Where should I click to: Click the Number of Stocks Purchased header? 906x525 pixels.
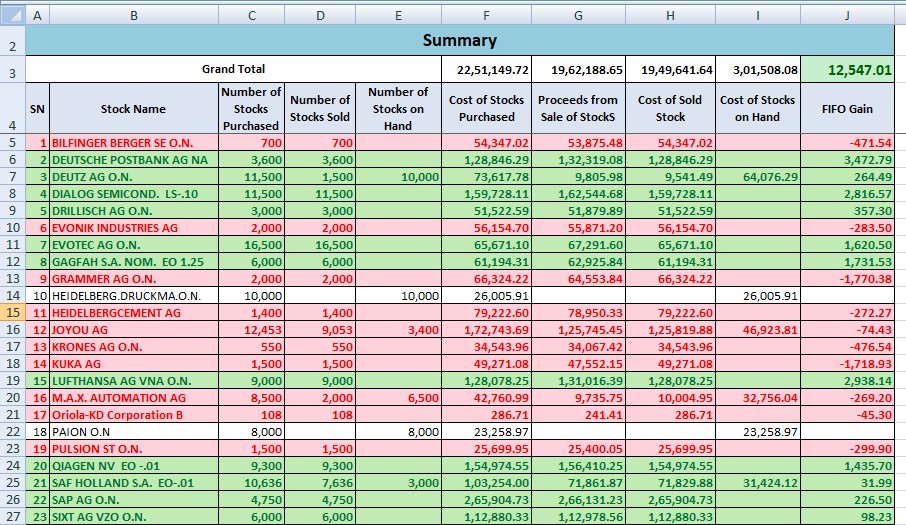click(x=251, y=109)
